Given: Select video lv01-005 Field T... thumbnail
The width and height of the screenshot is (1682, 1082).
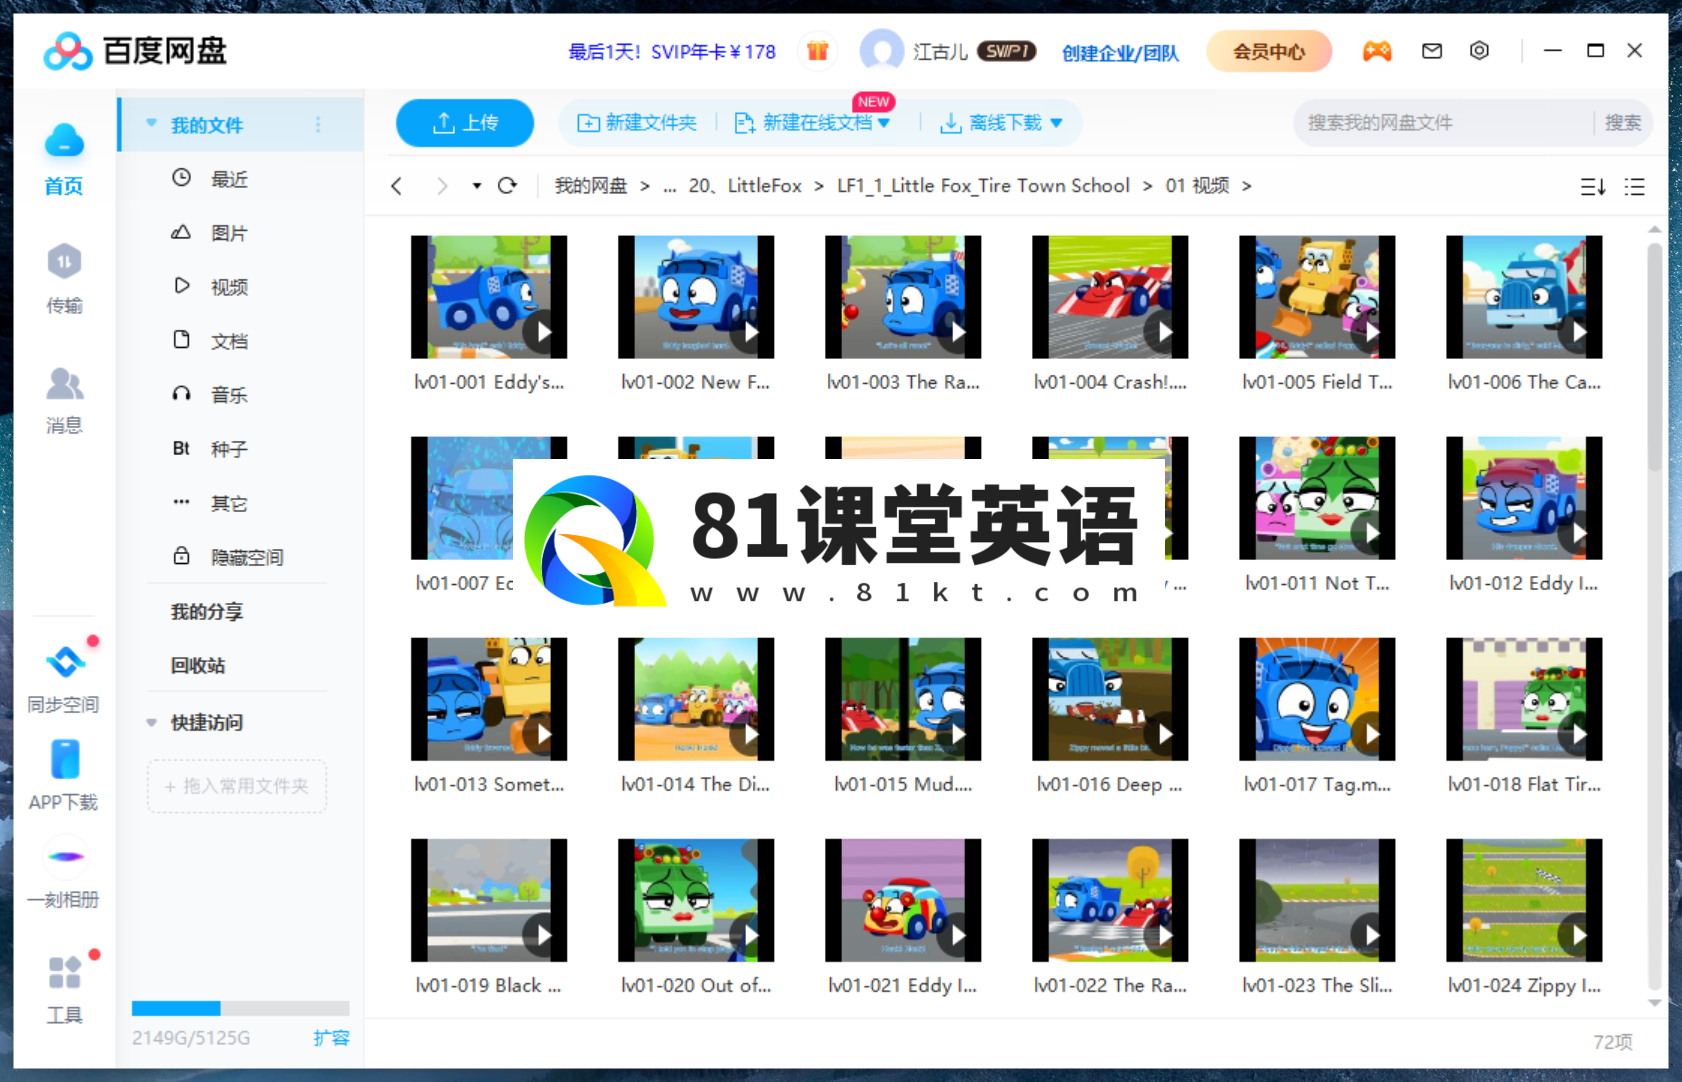Looking at the screenshot, I should tap(1317, 297).
